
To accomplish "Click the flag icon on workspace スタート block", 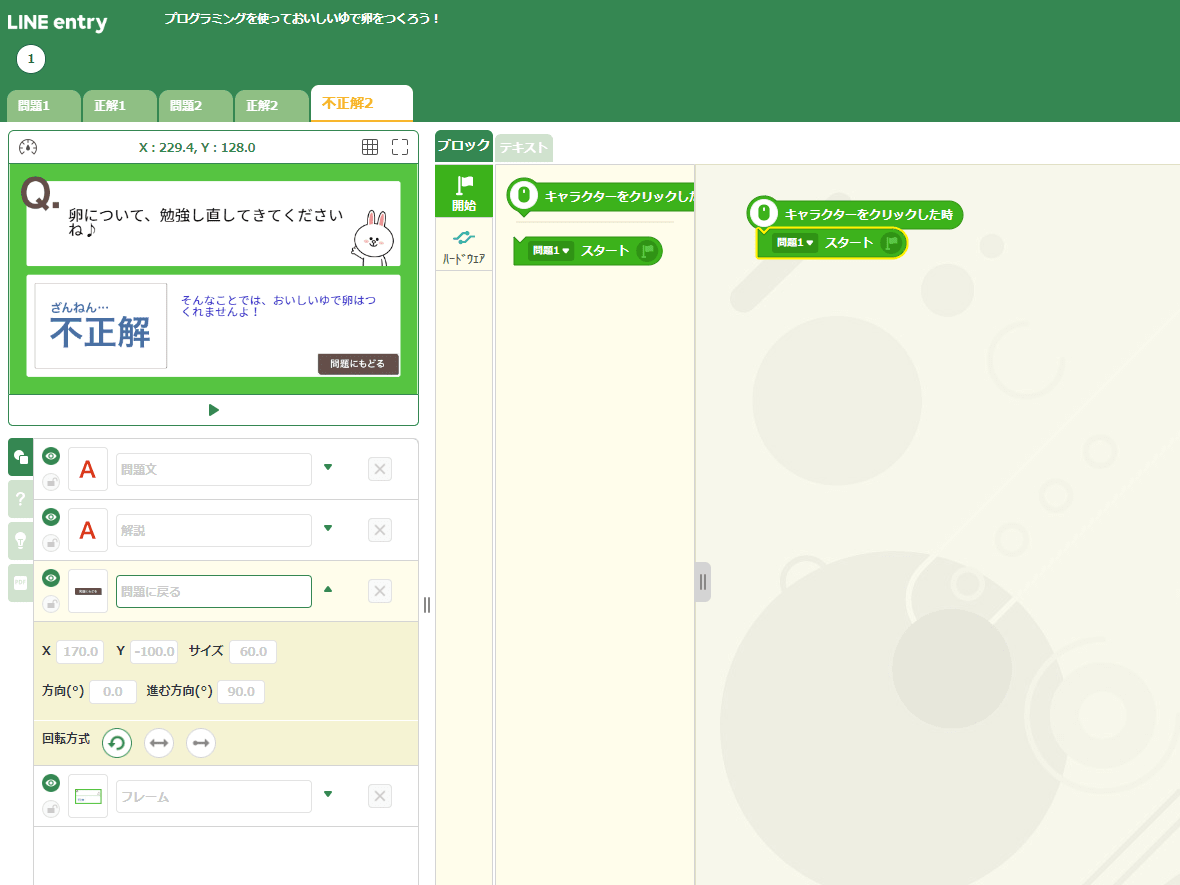I will pyautogui.click(x=892, y=242).
